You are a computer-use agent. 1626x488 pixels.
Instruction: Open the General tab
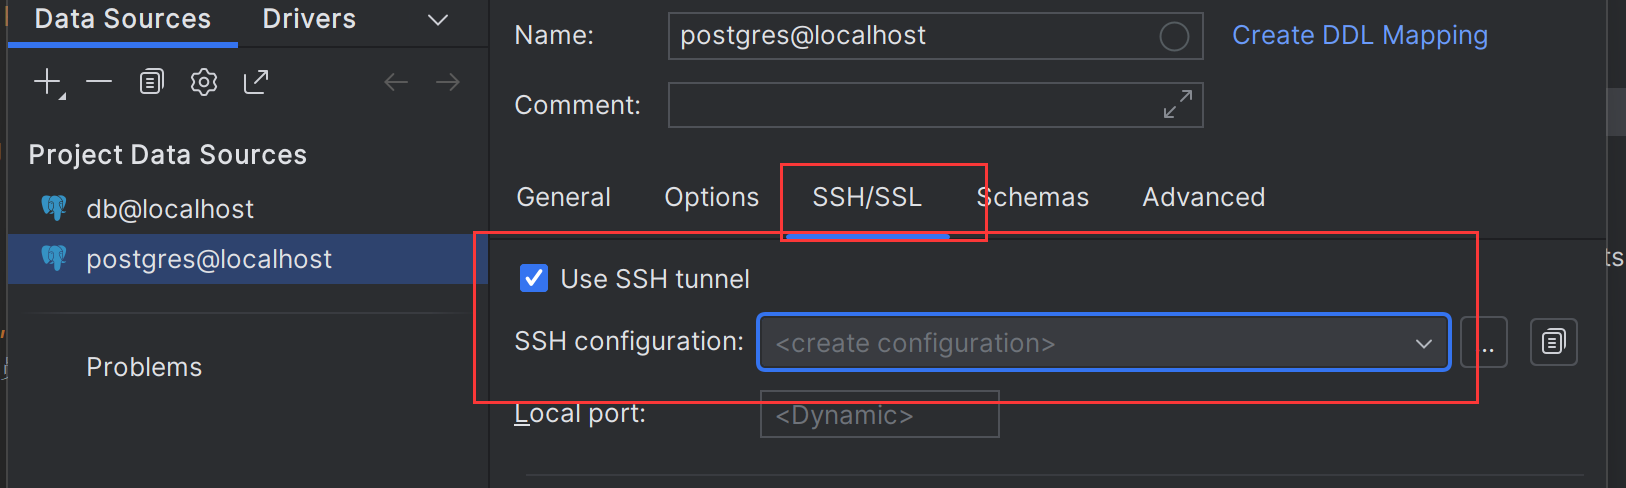pos(563,197)
